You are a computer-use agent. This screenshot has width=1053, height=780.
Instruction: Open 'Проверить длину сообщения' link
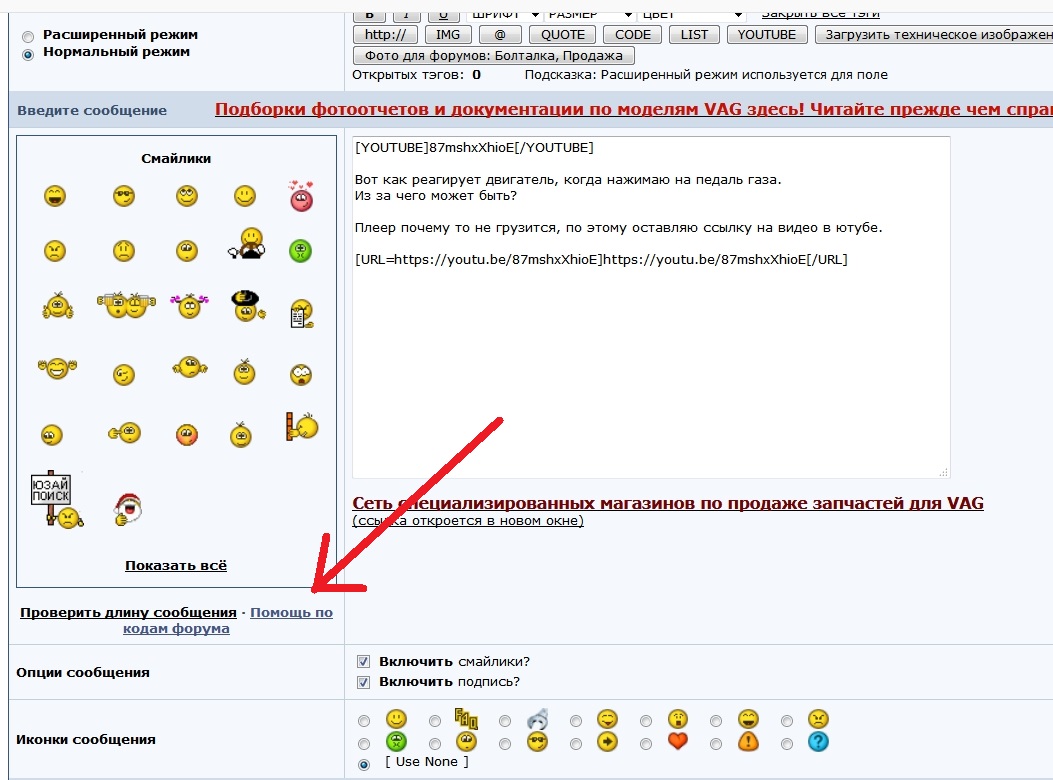(x=128, y=612)
